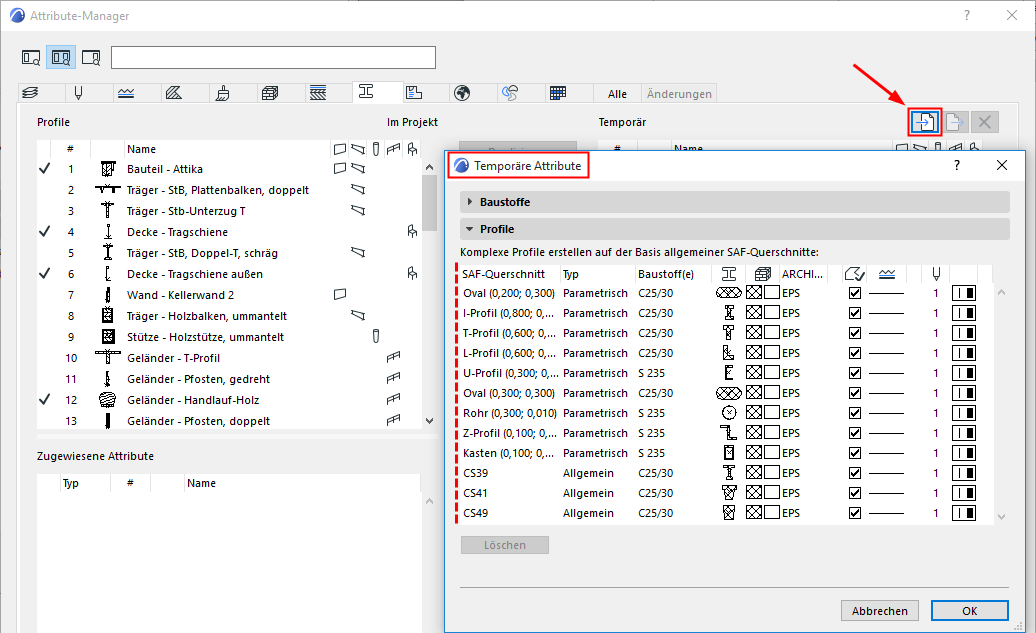
Task: Uncheck the Z-Profil row checkbox
Action: point(855,433)
